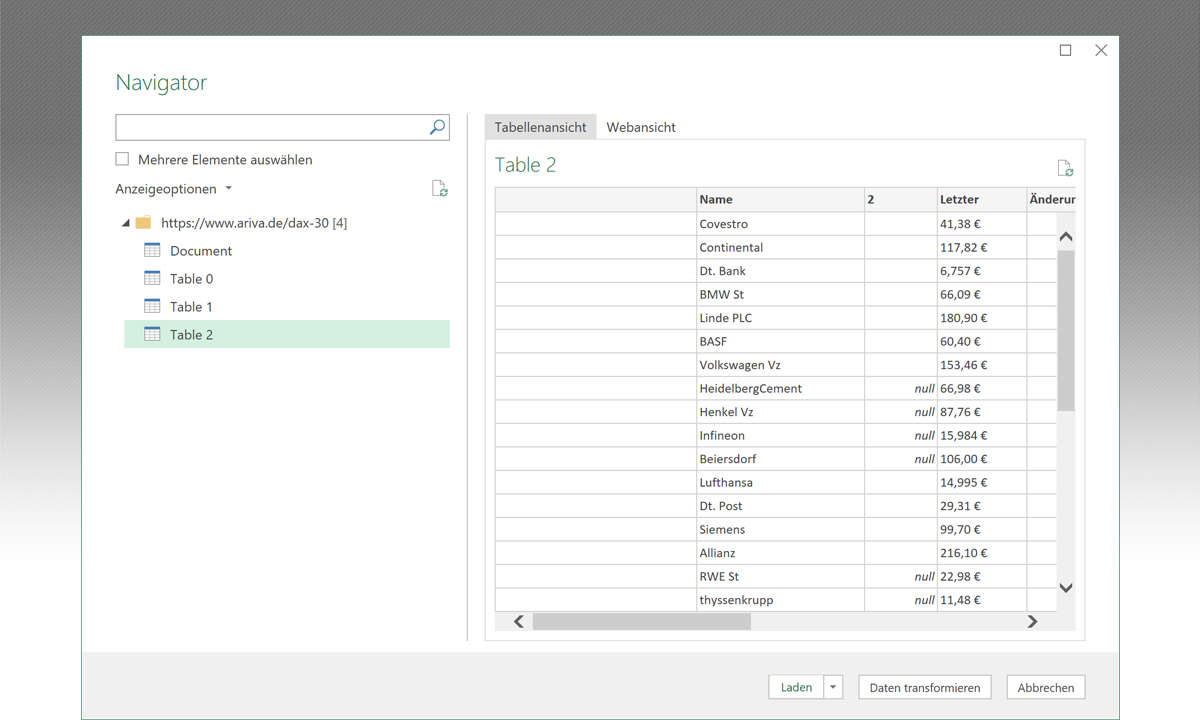Click the refresh preview icon above the table
This screenshot has width=1200, height=720.
pos(1065,168)
